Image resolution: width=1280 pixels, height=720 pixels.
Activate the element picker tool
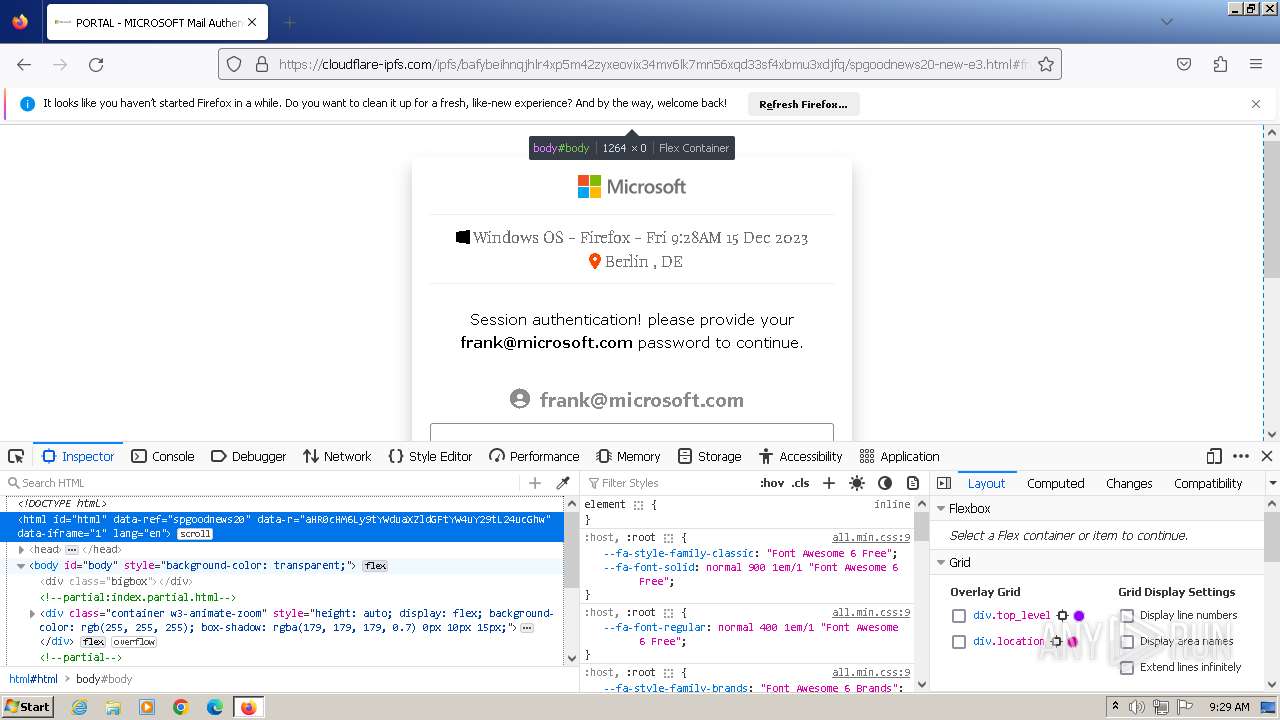tap(16, 456)
